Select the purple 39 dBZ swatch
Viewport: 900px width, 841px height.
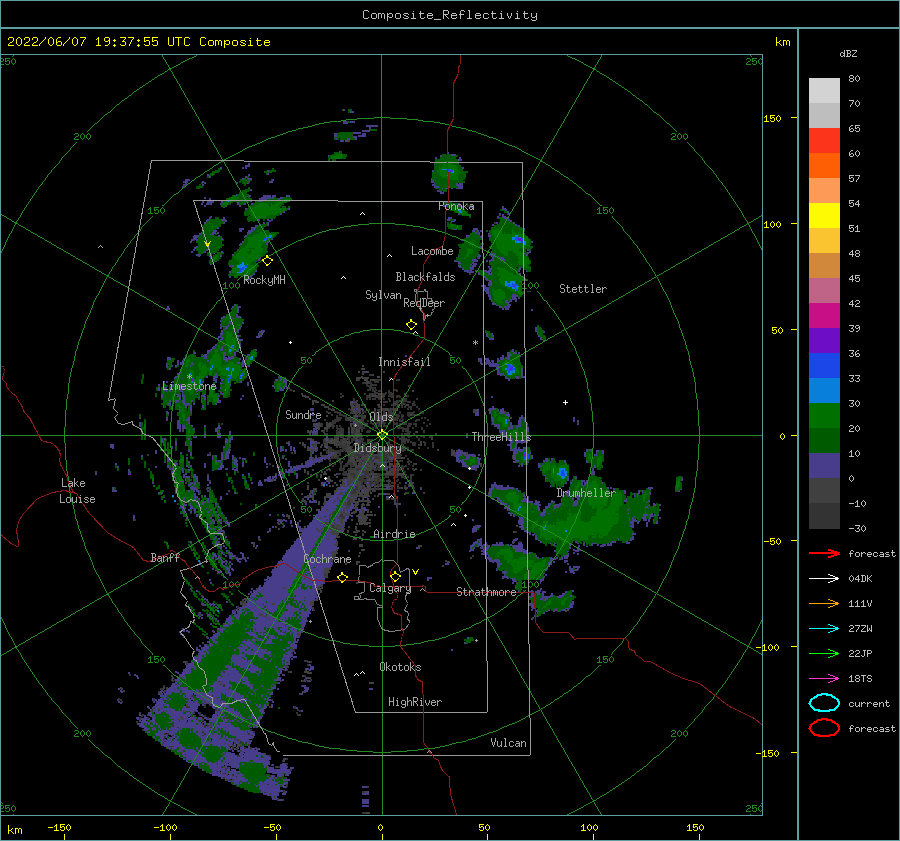(824, 340)
